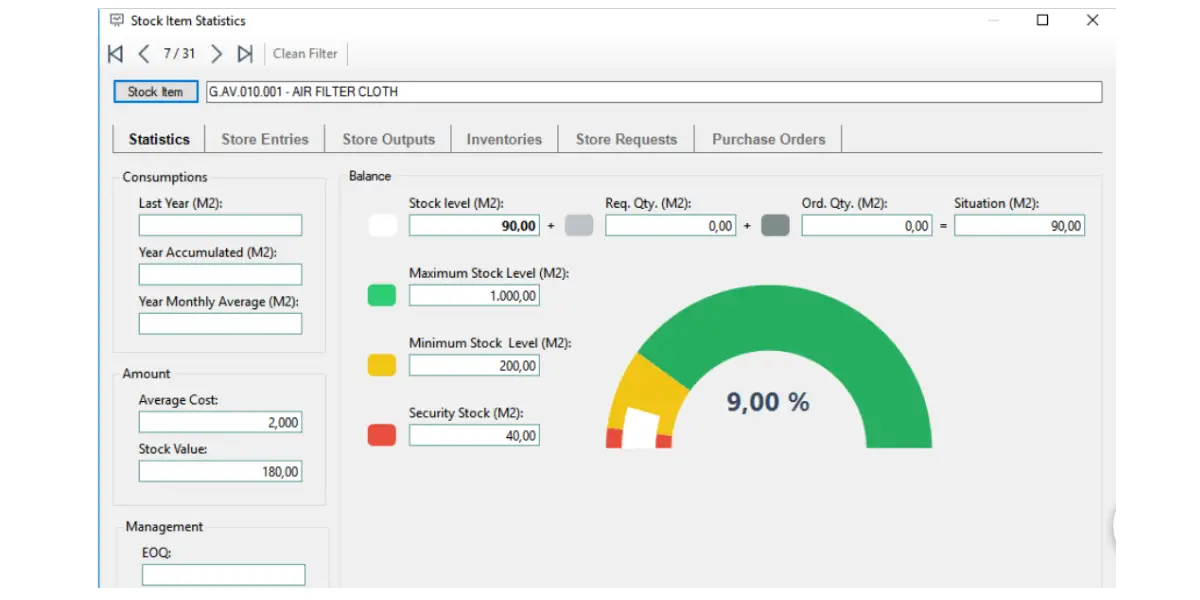Image resolution: width=1200 pixels, height=600 pixels.
Task: Open the Purchase Orders tab
Action: pos(769,139)
